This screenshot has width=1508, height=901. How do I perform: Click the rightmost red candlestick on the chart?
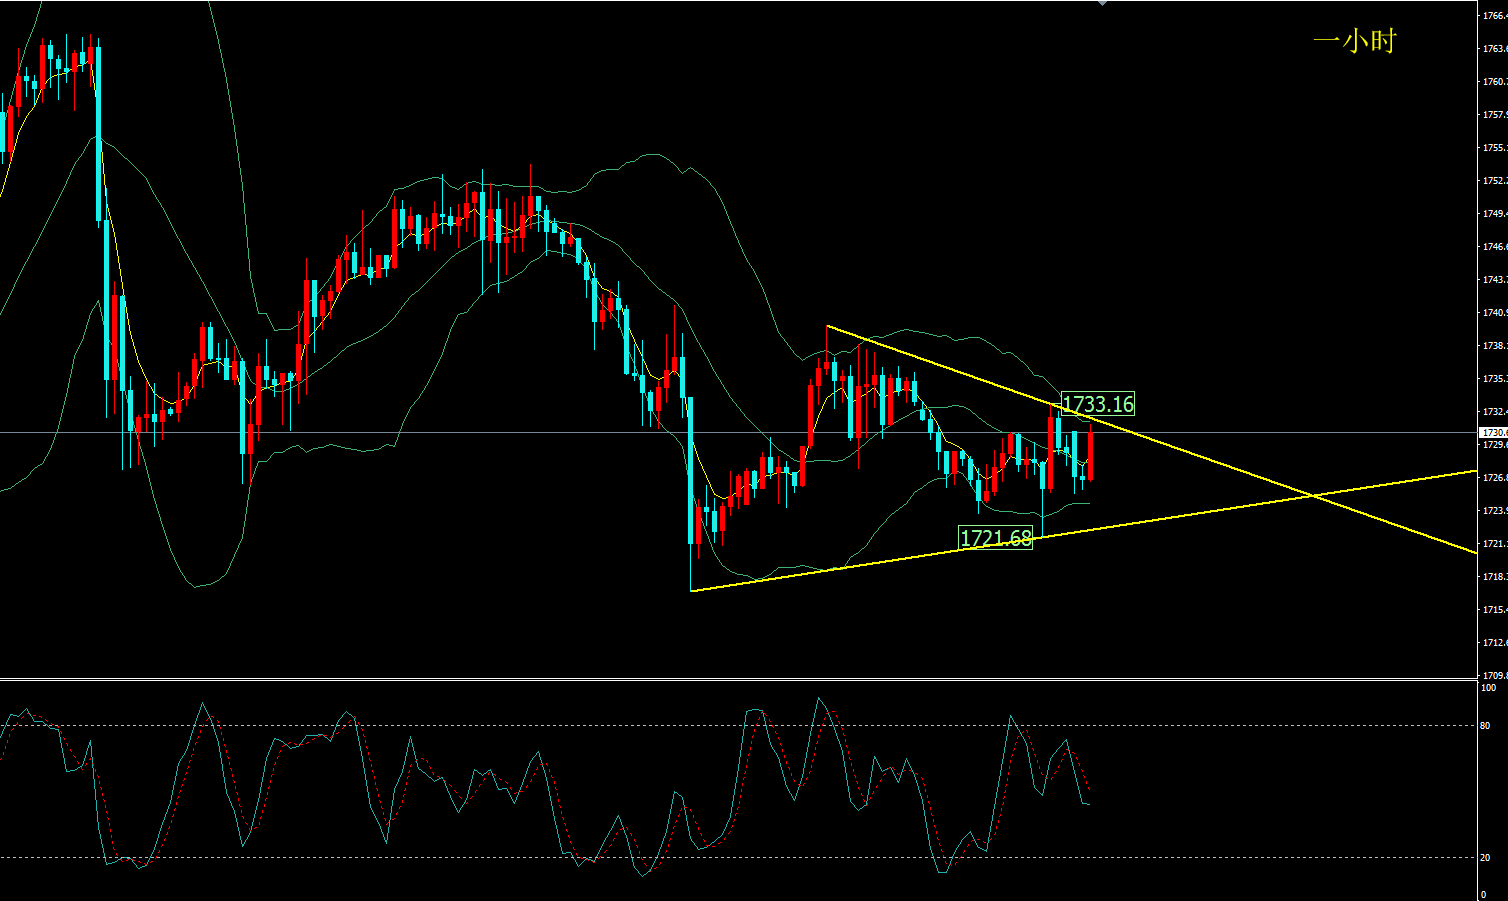point(1090,455)
